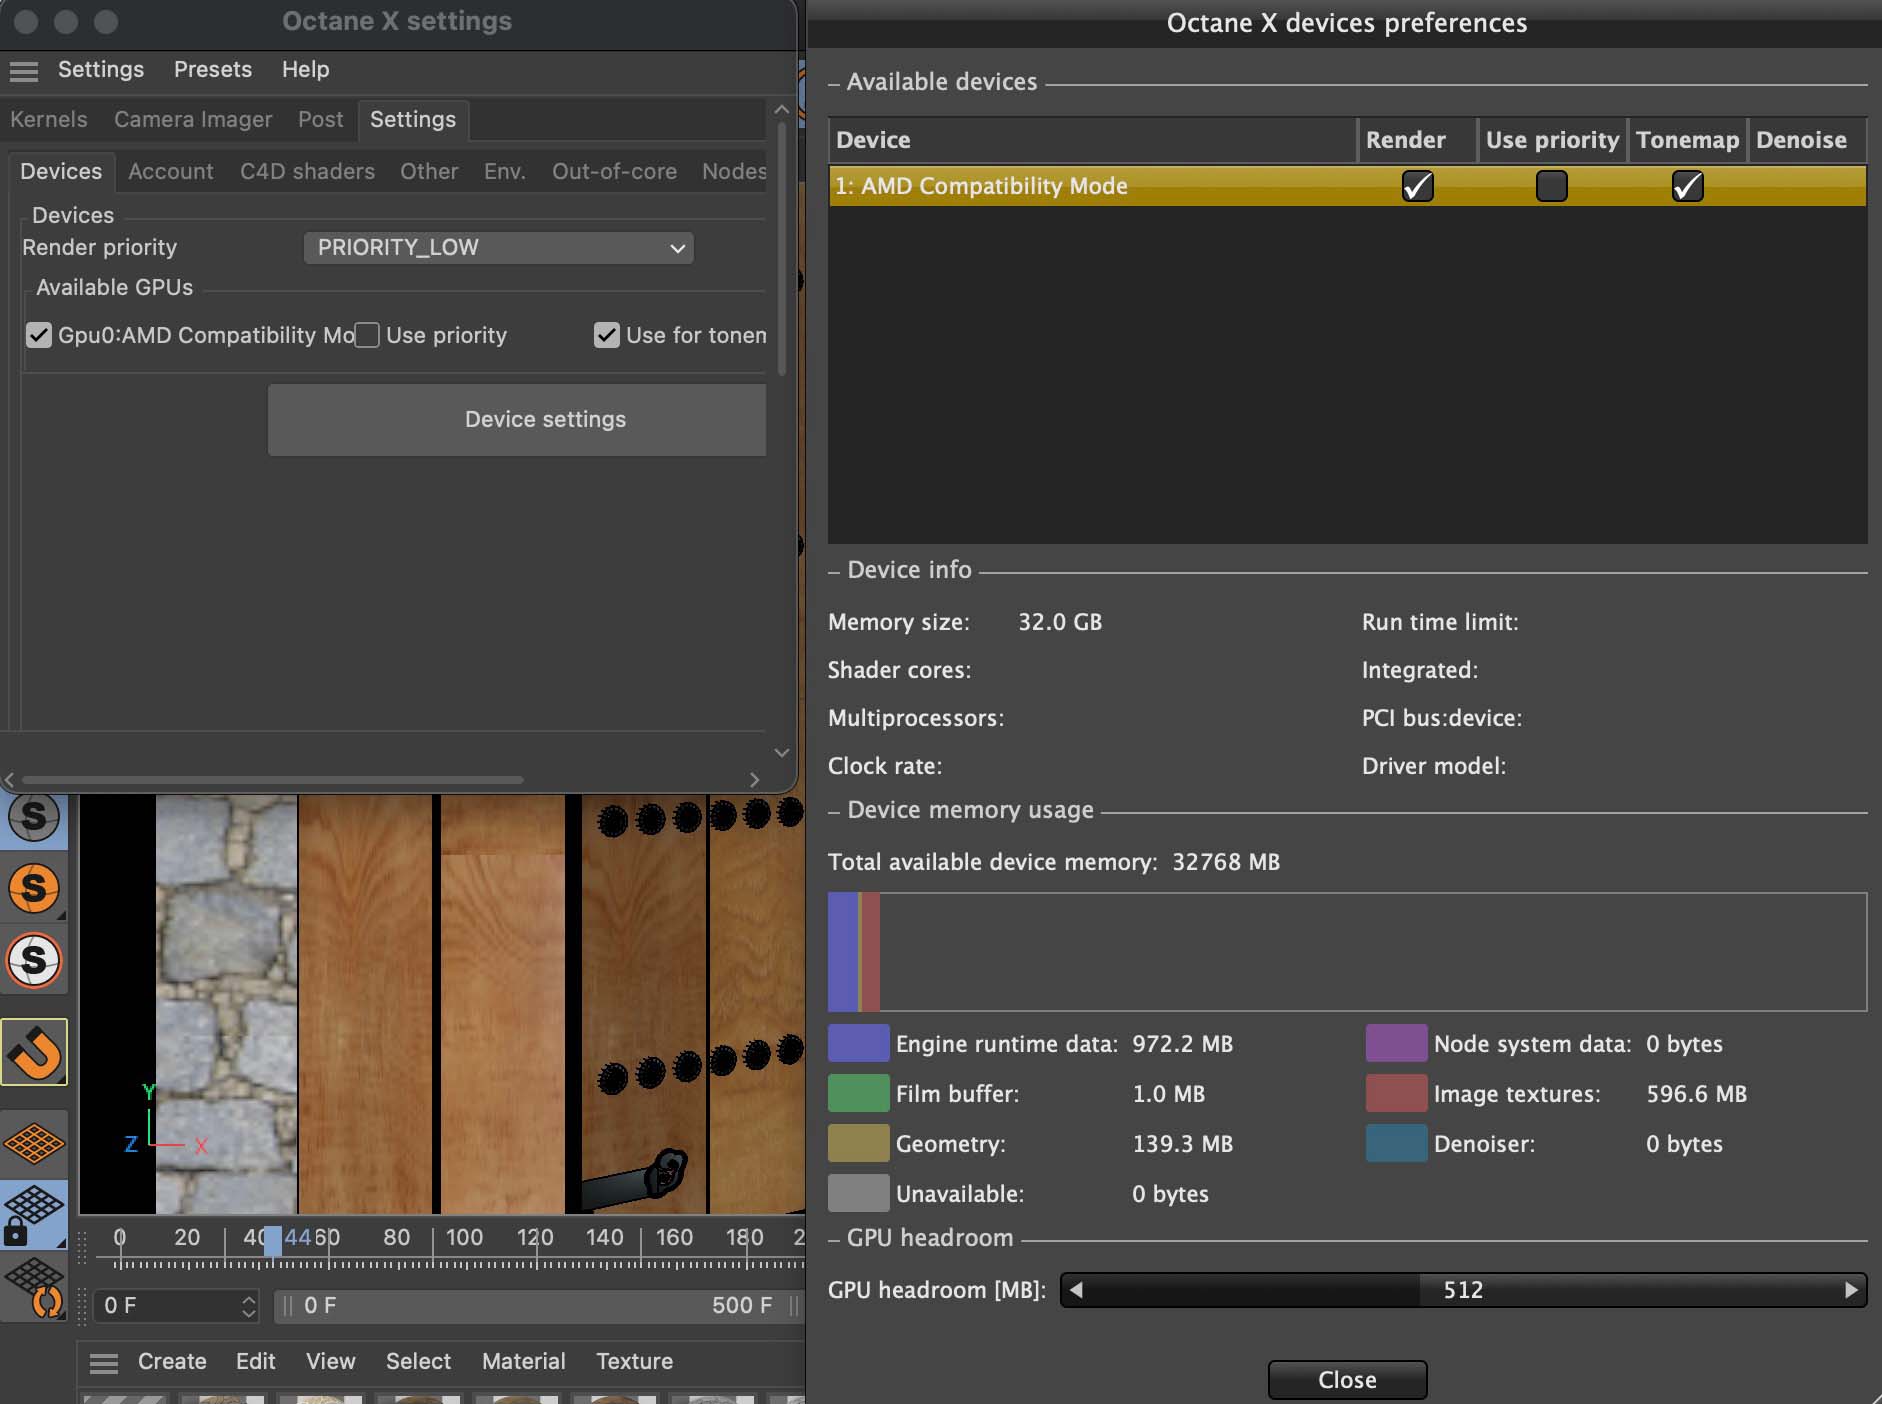This screenshot has width=1882, height=1404.
Task: Open the Help menu
Action: [x=305, y=69]
